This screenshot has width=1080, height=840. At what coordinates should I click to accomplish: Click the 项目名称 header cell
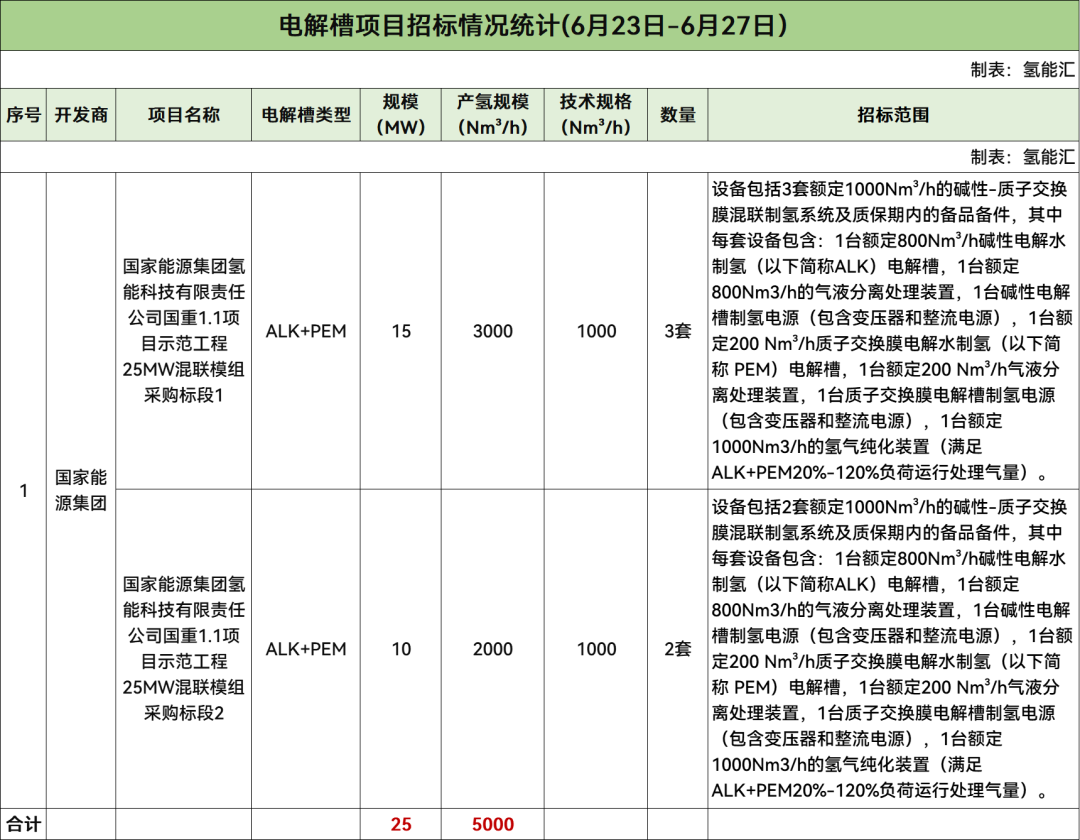[x=183, y=115]
